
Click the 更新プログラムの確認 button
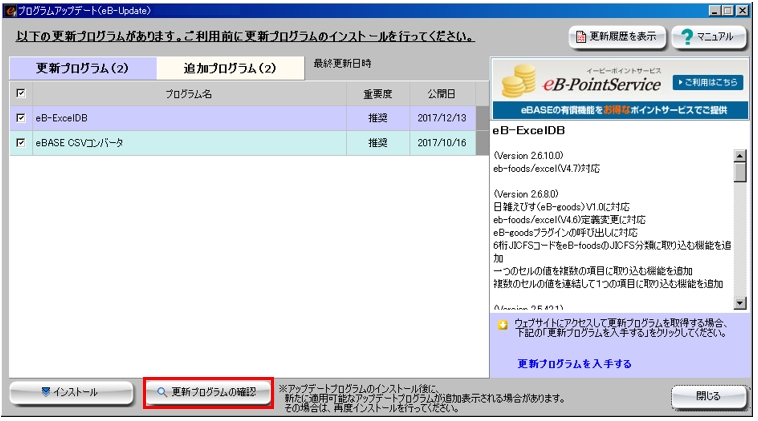coord(208,392)
